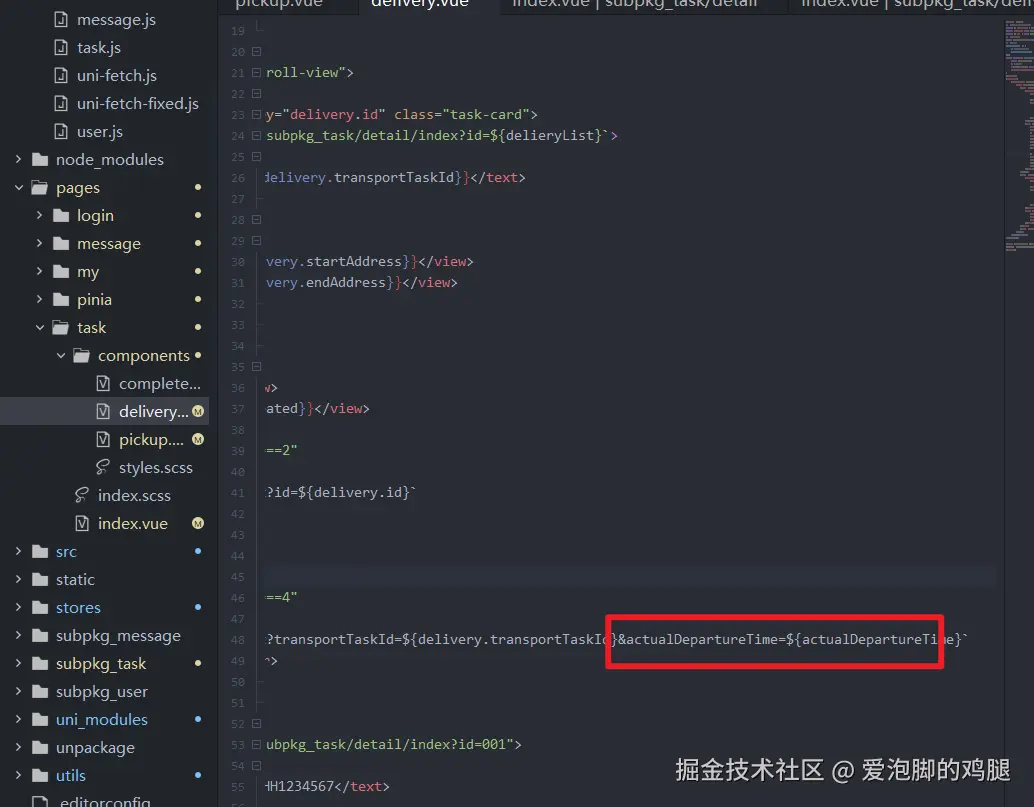Viewport: 1034px width, 807px height.
Task: Select the delivery.vue editor tab
Action: [x=420, y=4]
